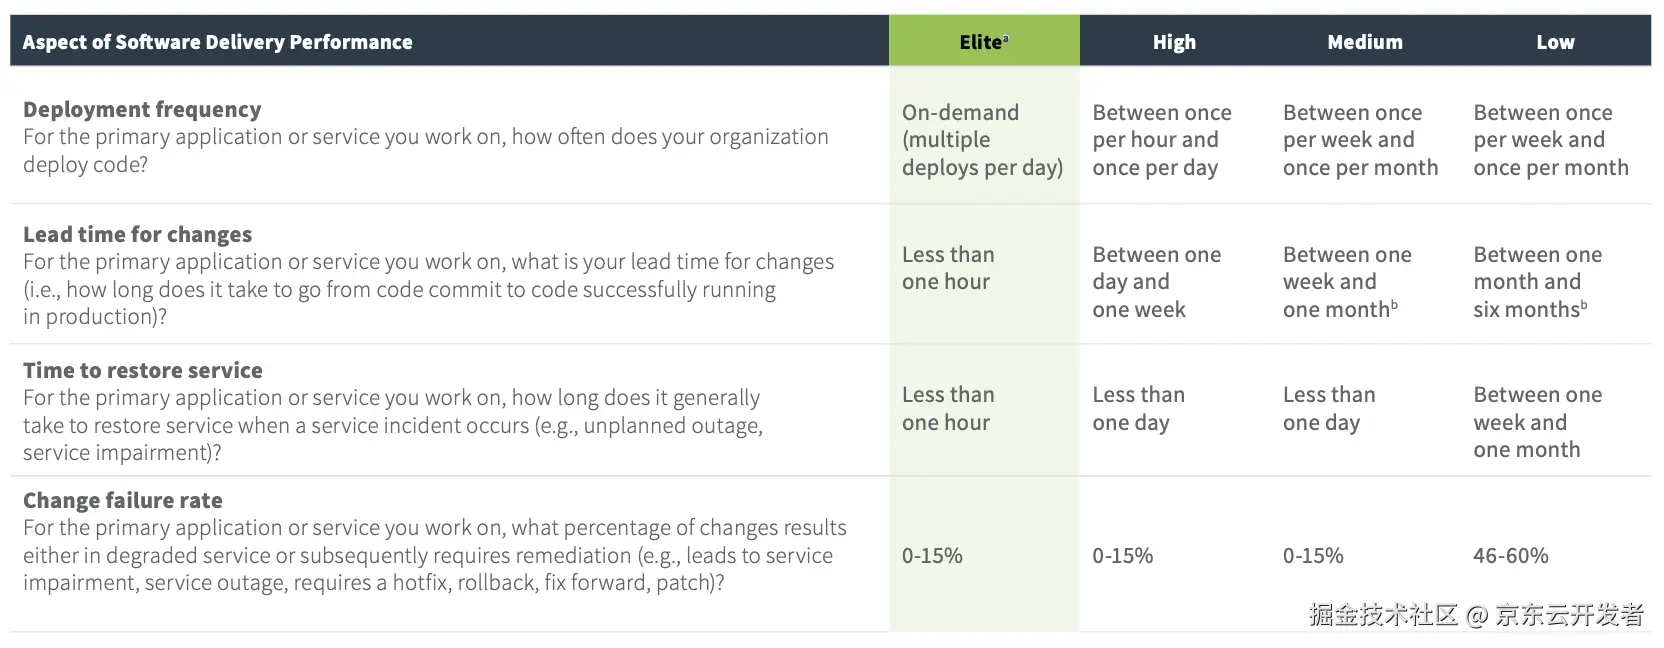Viewport: 1664px width, 648px height.
Task: Click the Medium column header
Action: (1365, 42)
